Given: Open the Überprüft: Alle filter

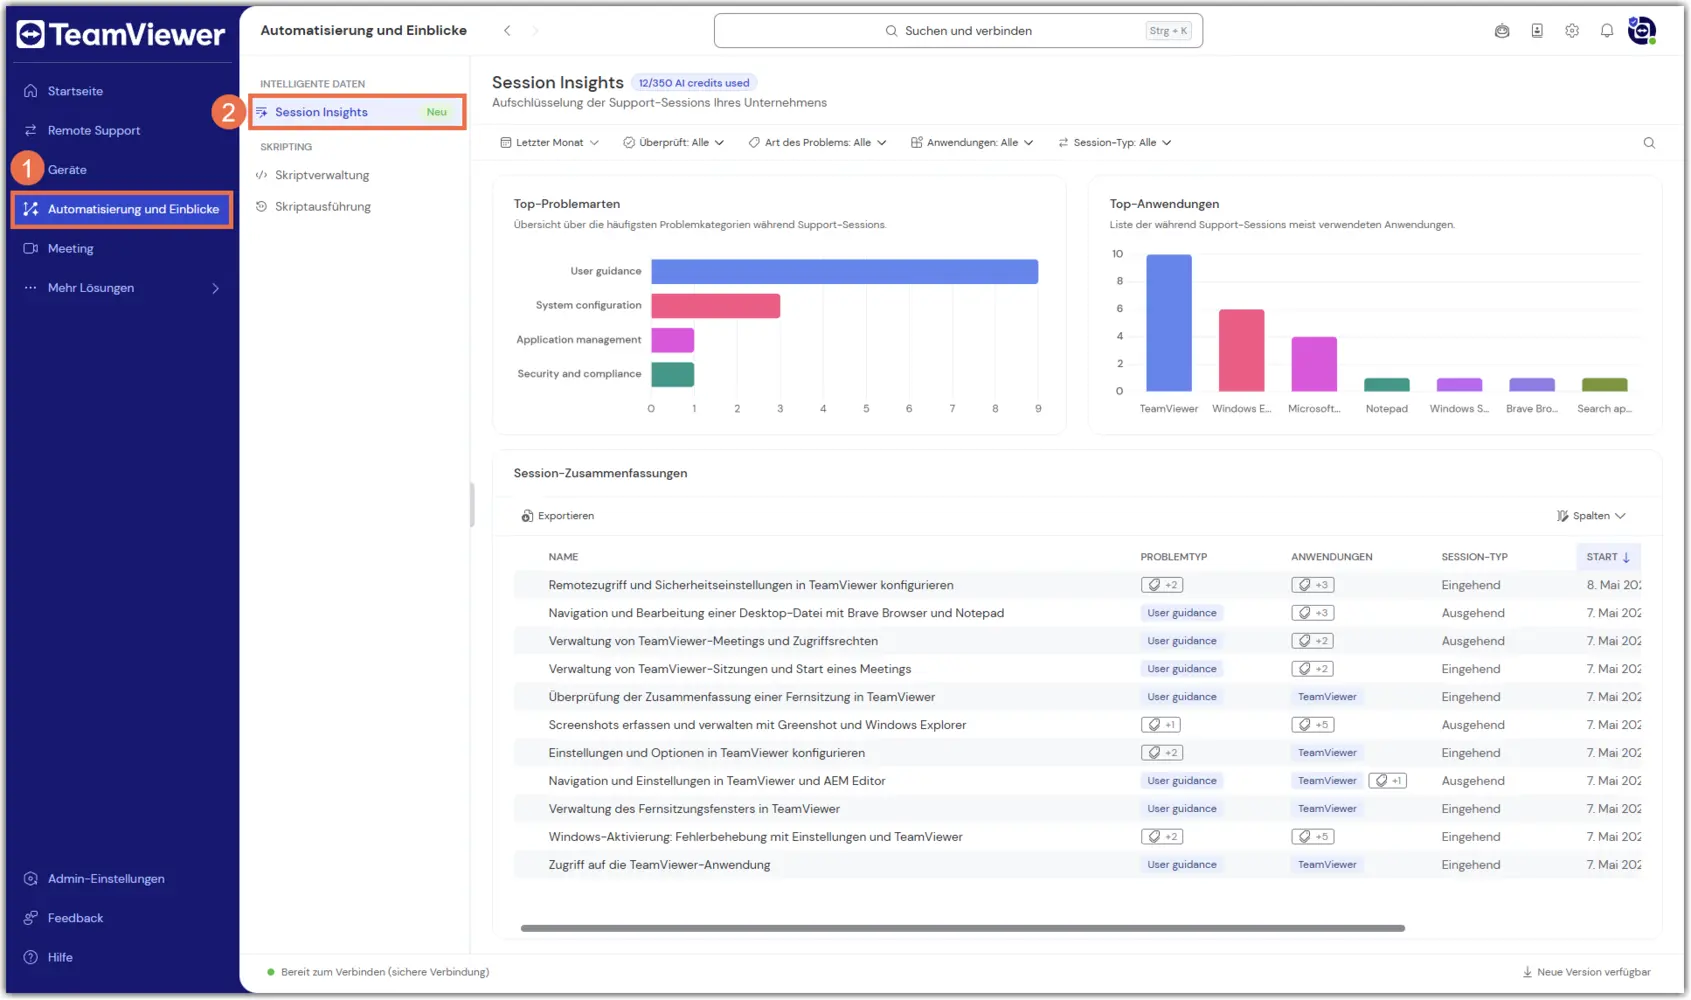Looking at the screenshot, I should [673, 143].
